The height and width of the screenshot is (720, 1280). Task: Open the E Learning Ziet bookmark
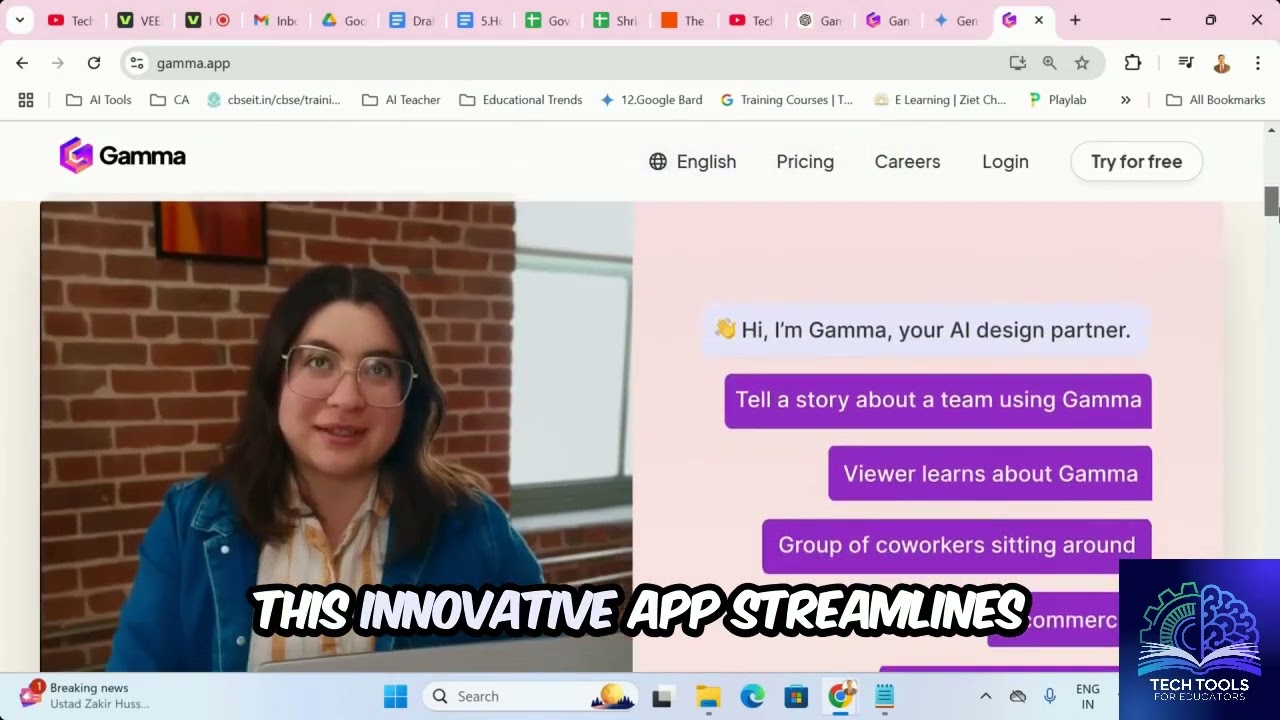click(940, 100)
